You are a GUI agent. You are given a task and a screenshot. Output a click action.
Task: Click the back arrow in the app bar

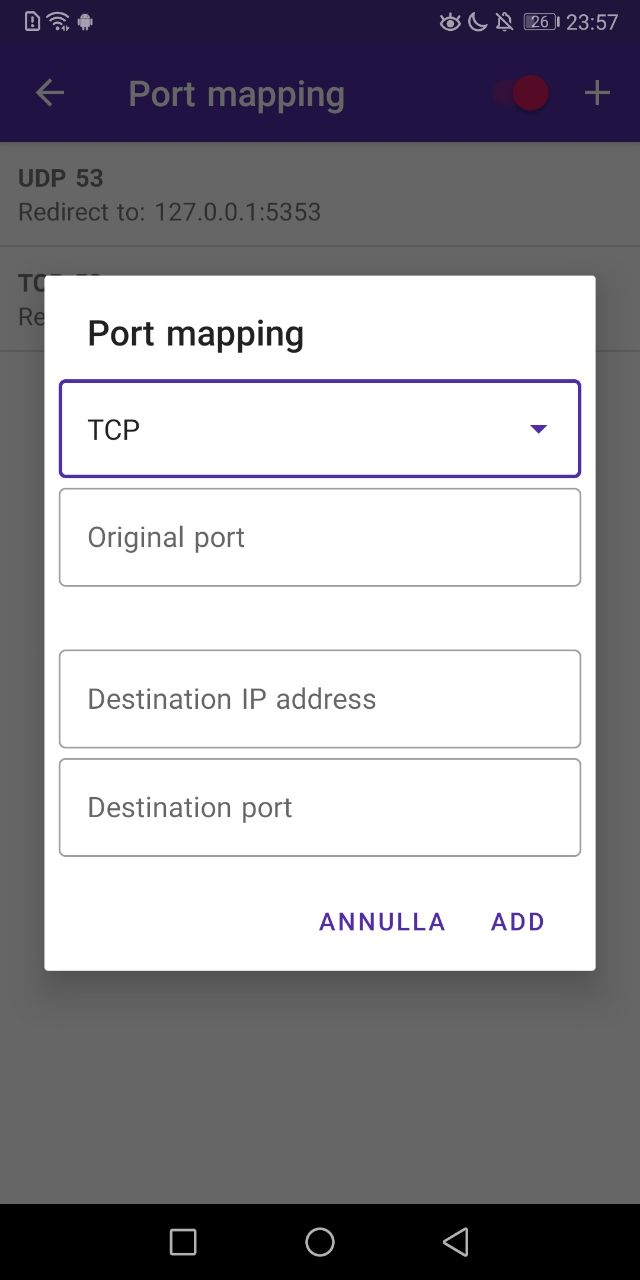[49, 92]
